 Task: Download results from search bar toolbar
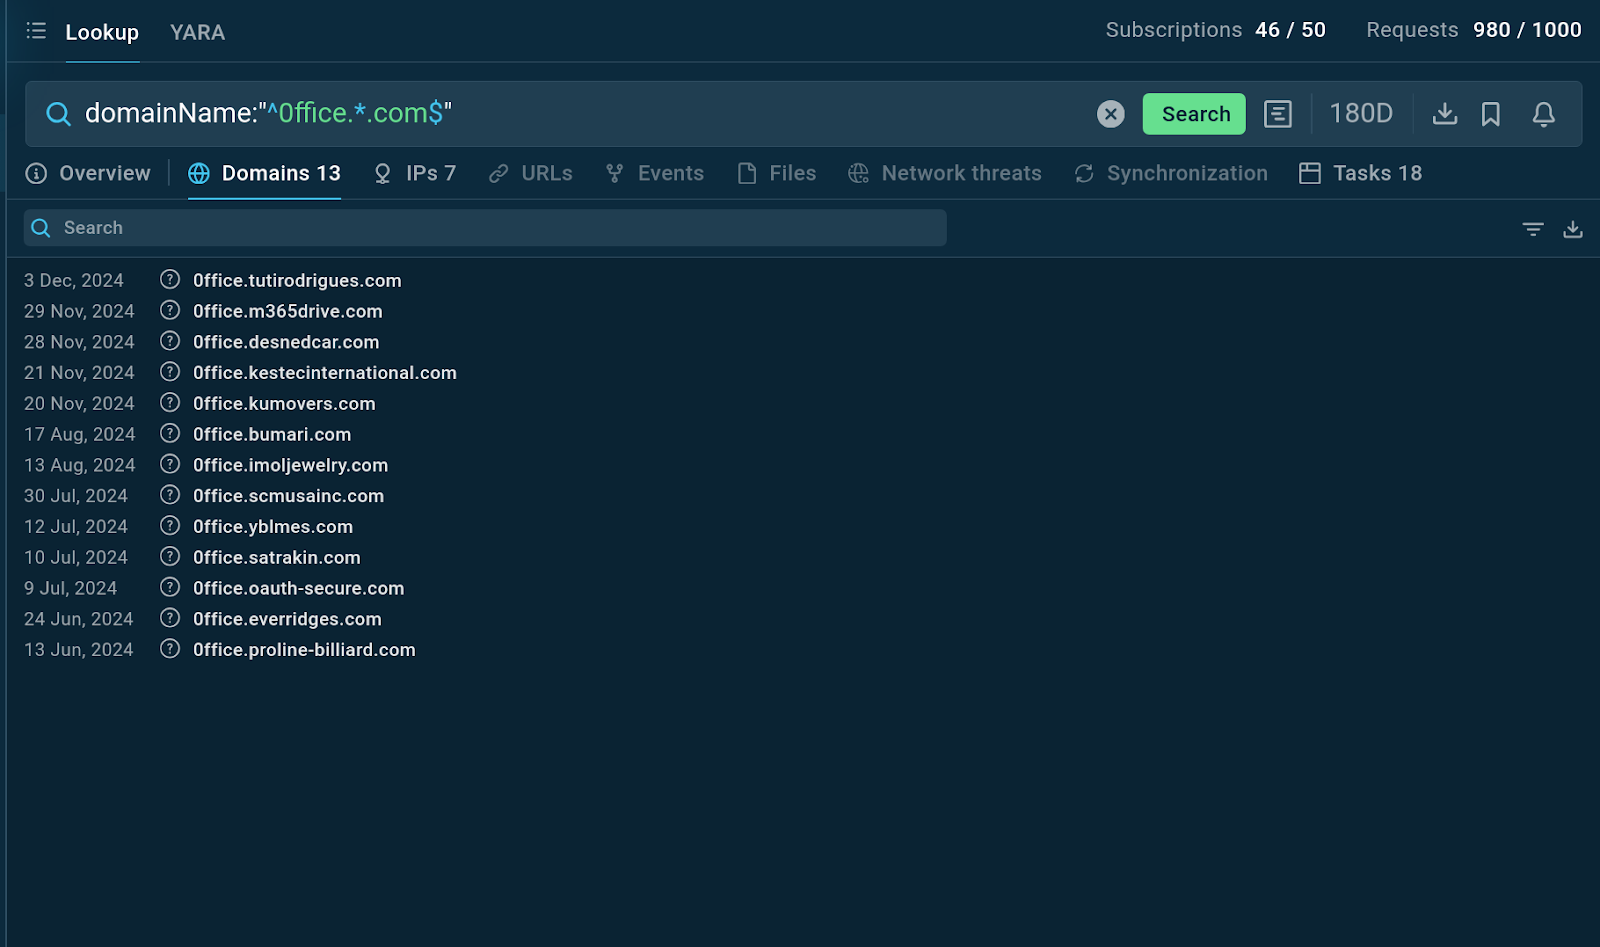tap(1444, 114)
